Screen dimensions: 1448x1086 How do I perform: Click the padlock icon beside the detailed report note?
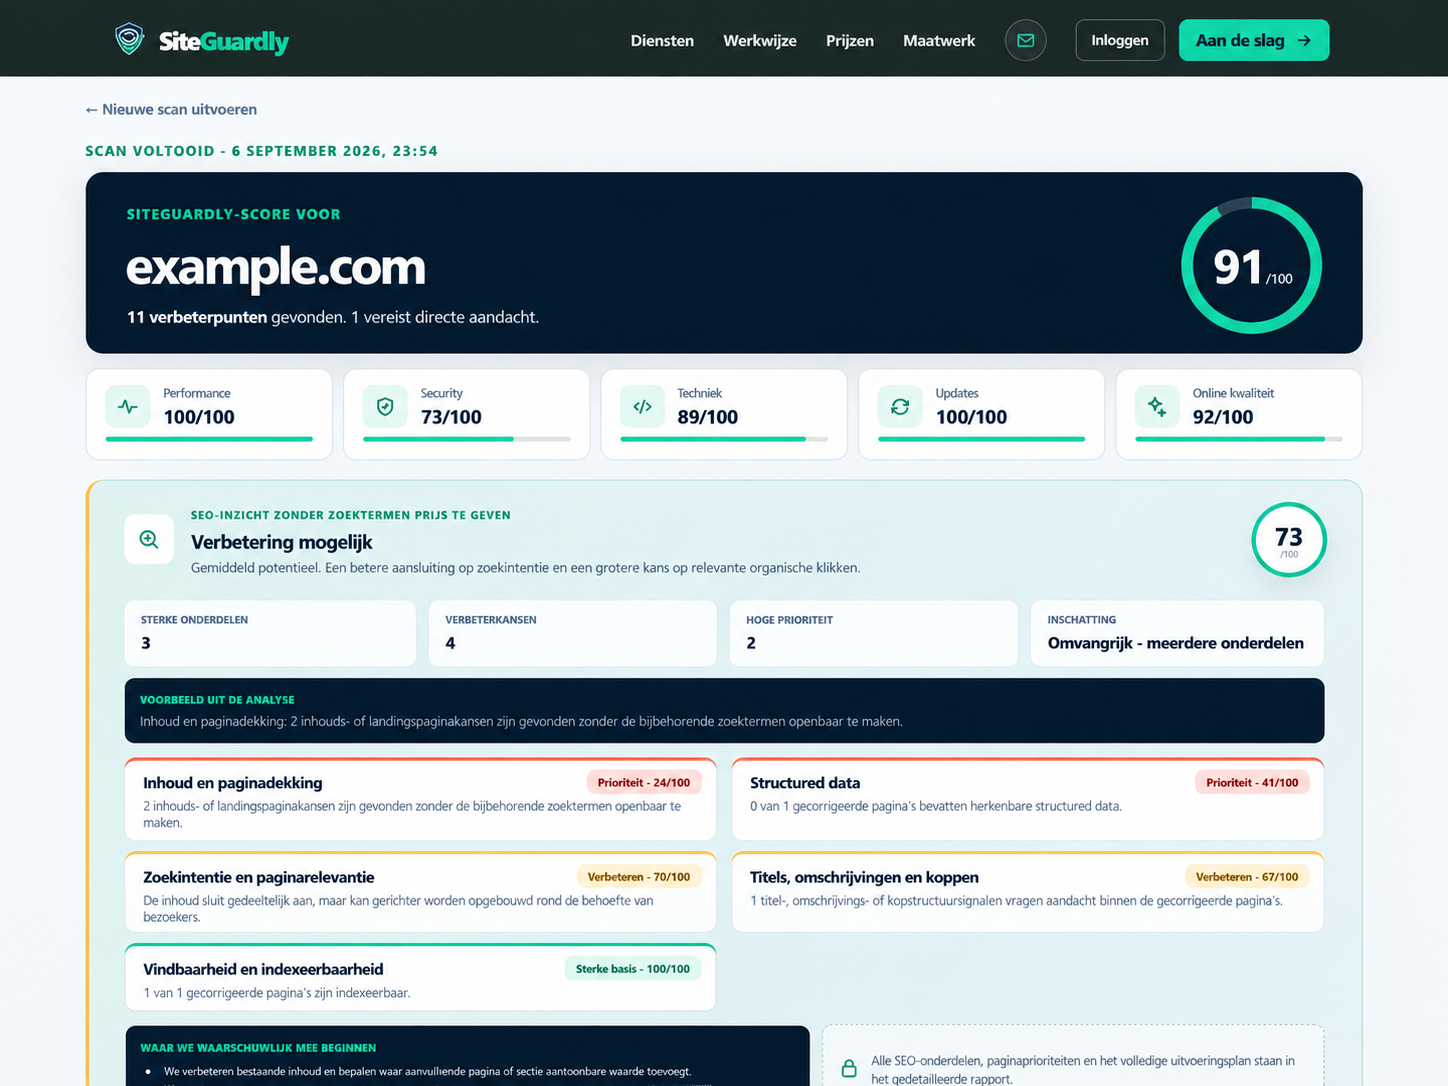coord(849,1068)
